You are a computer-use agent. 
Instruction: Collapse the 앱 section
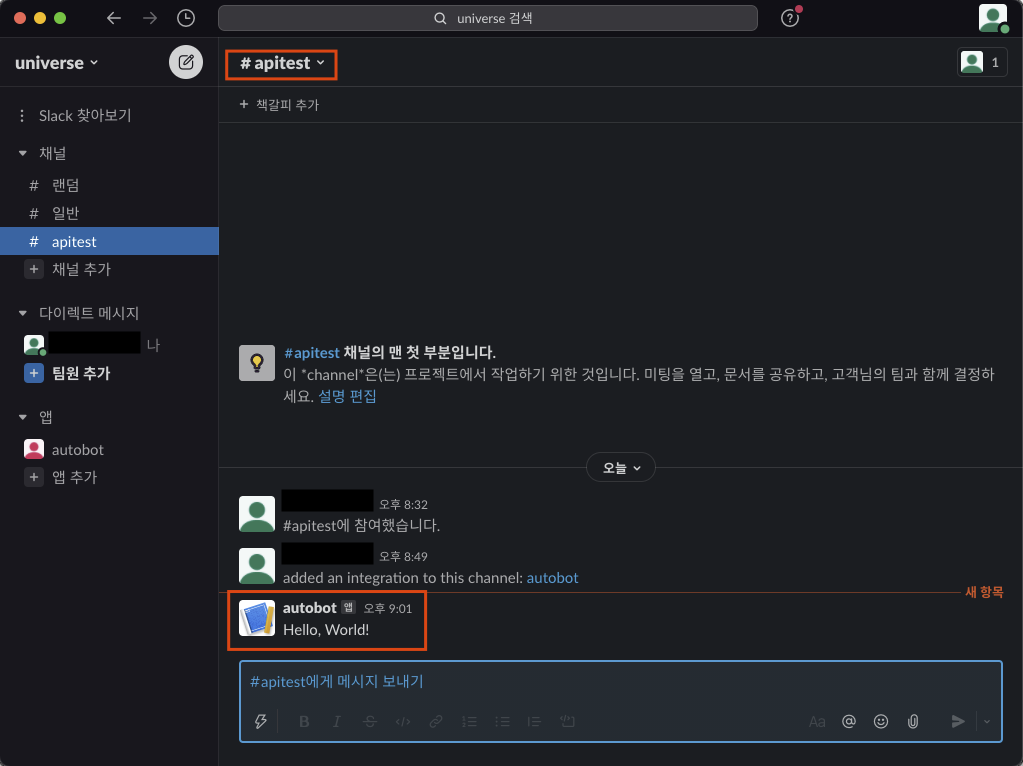click(23, 417)
